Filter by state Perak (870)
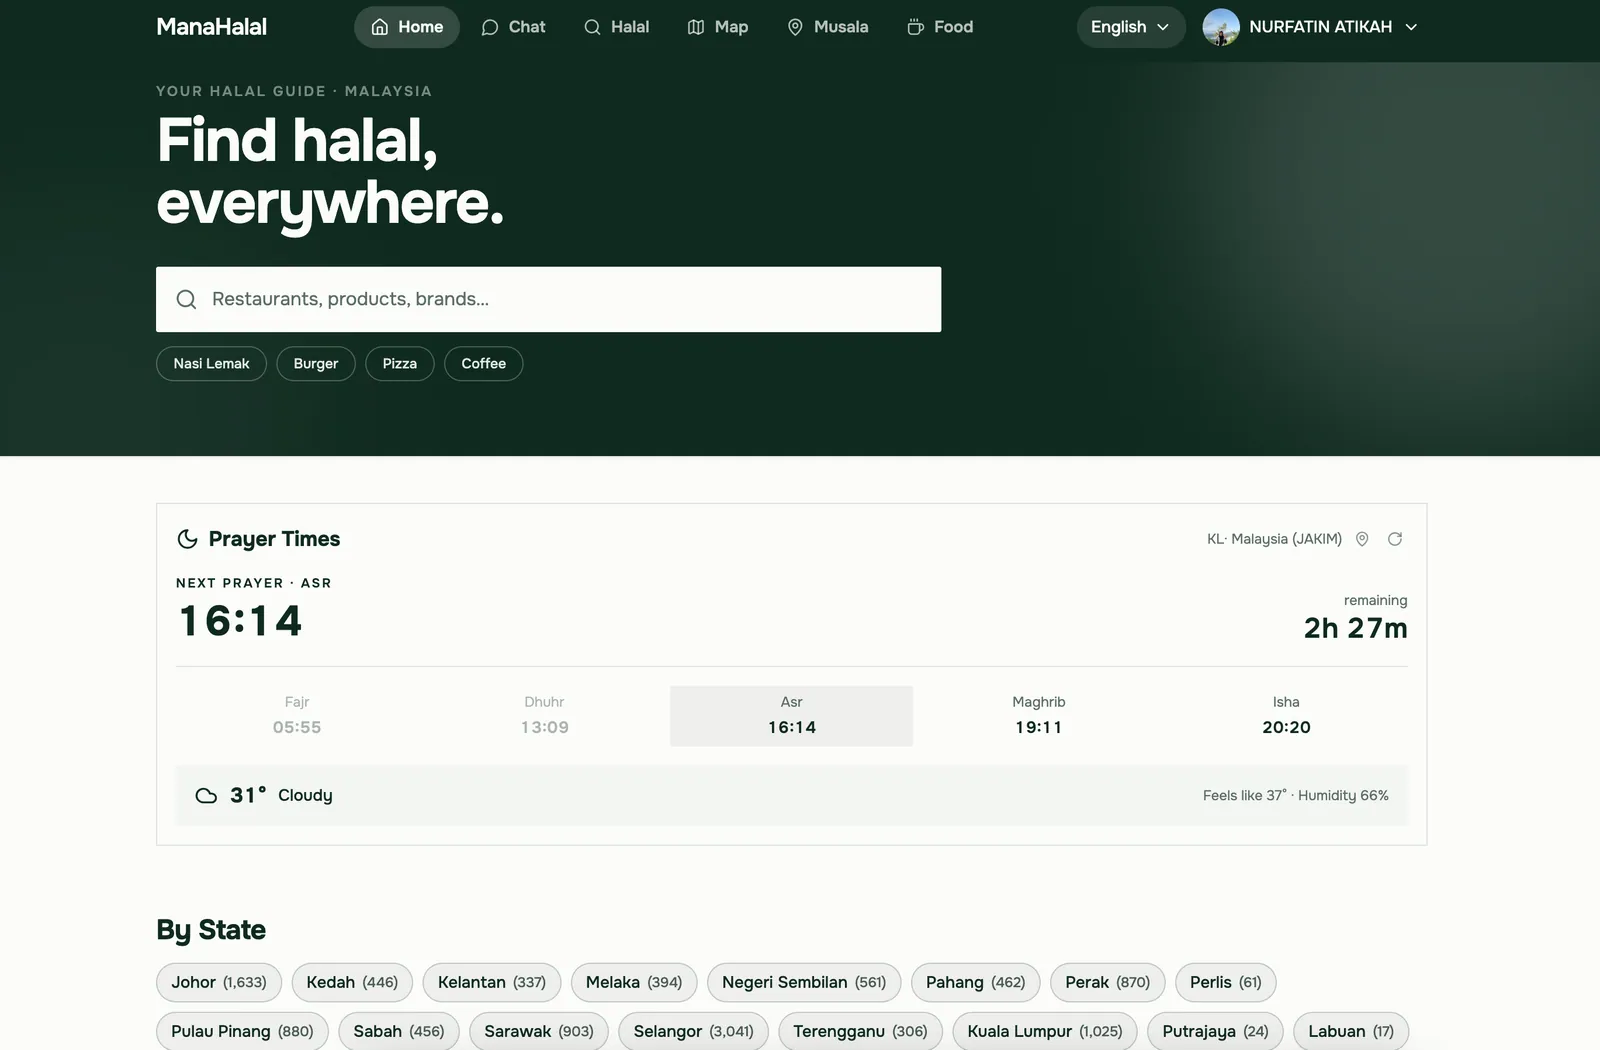The image size is (1600, 1050). coord(1107,983)
